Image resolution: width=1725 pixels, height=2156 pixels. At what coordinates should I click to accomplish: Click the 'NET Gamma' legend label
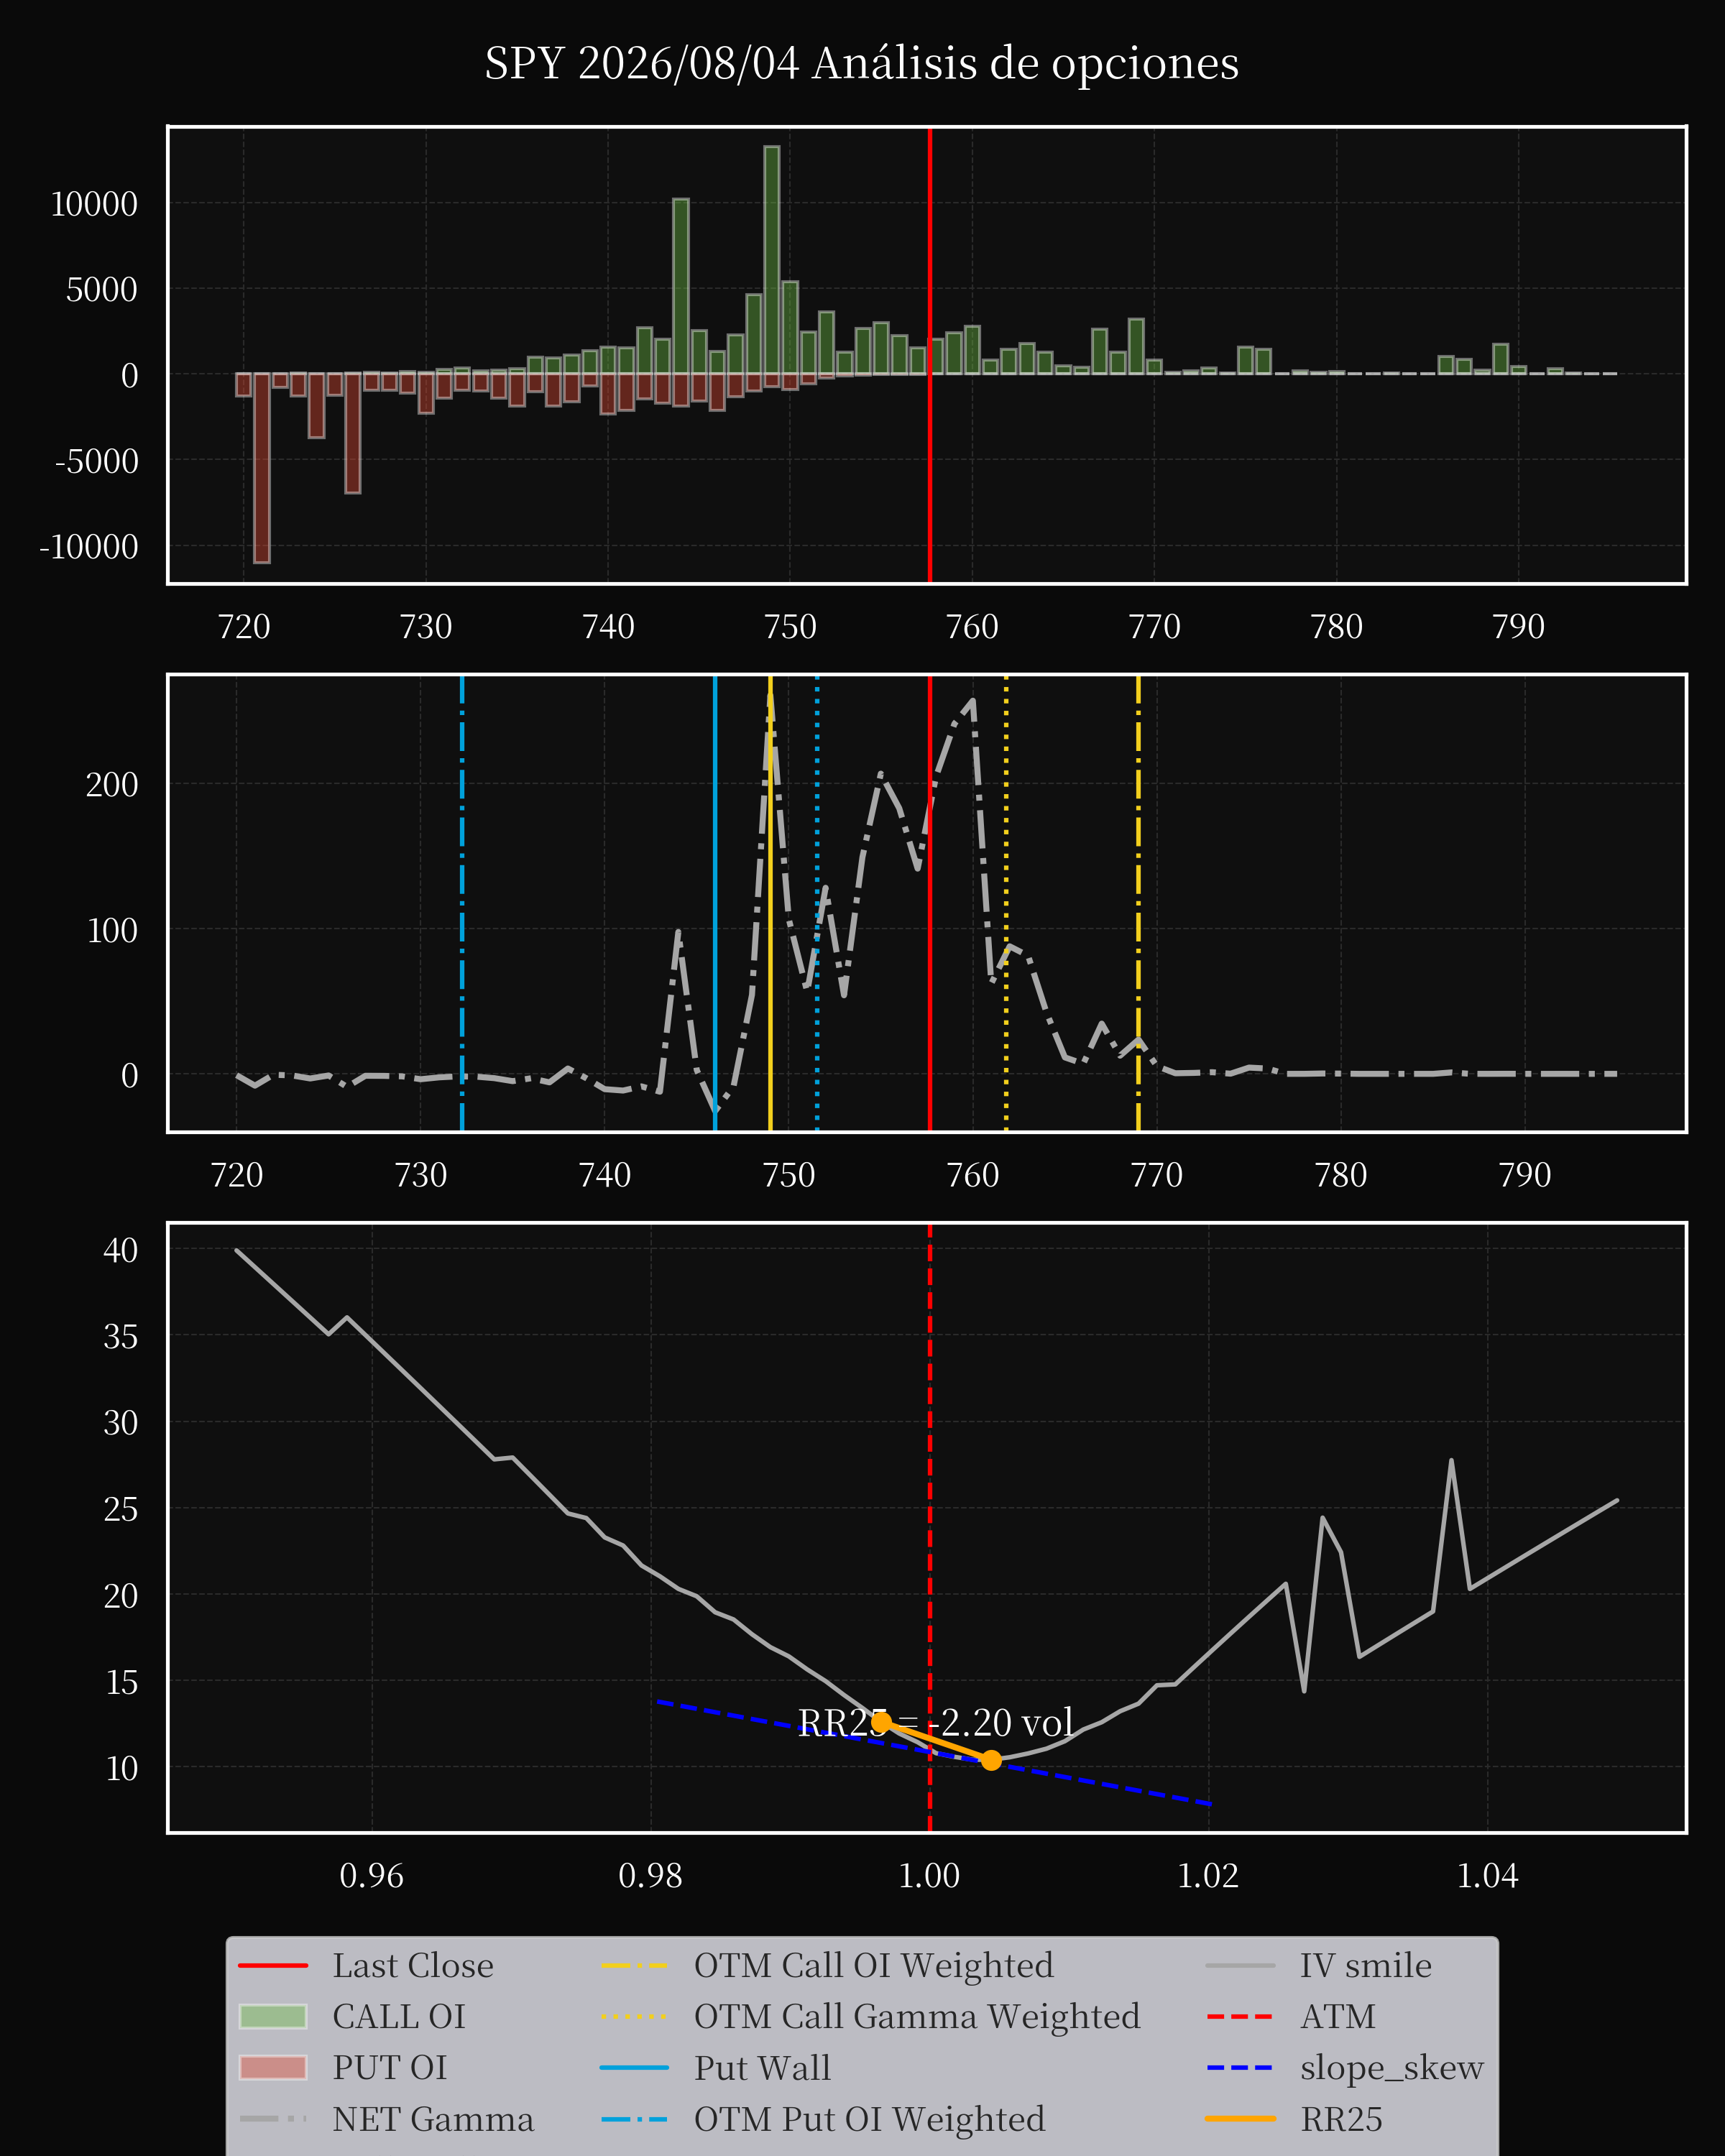coord(433,2119)
